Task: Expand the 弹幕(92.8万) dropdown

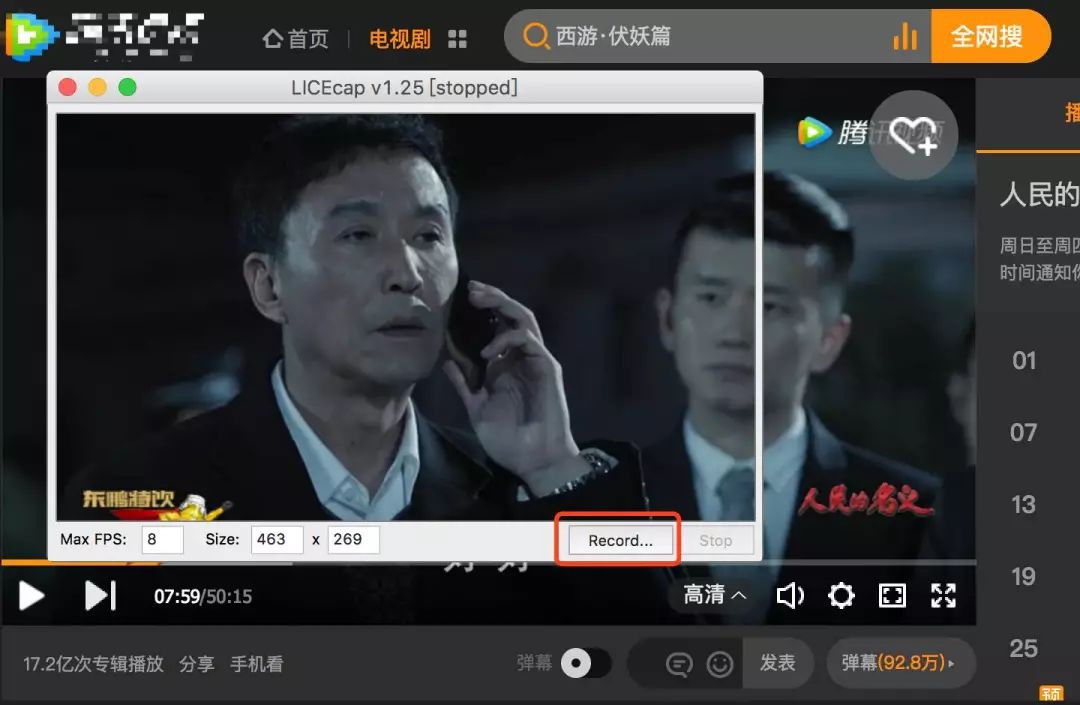Action: click(900, 663)
